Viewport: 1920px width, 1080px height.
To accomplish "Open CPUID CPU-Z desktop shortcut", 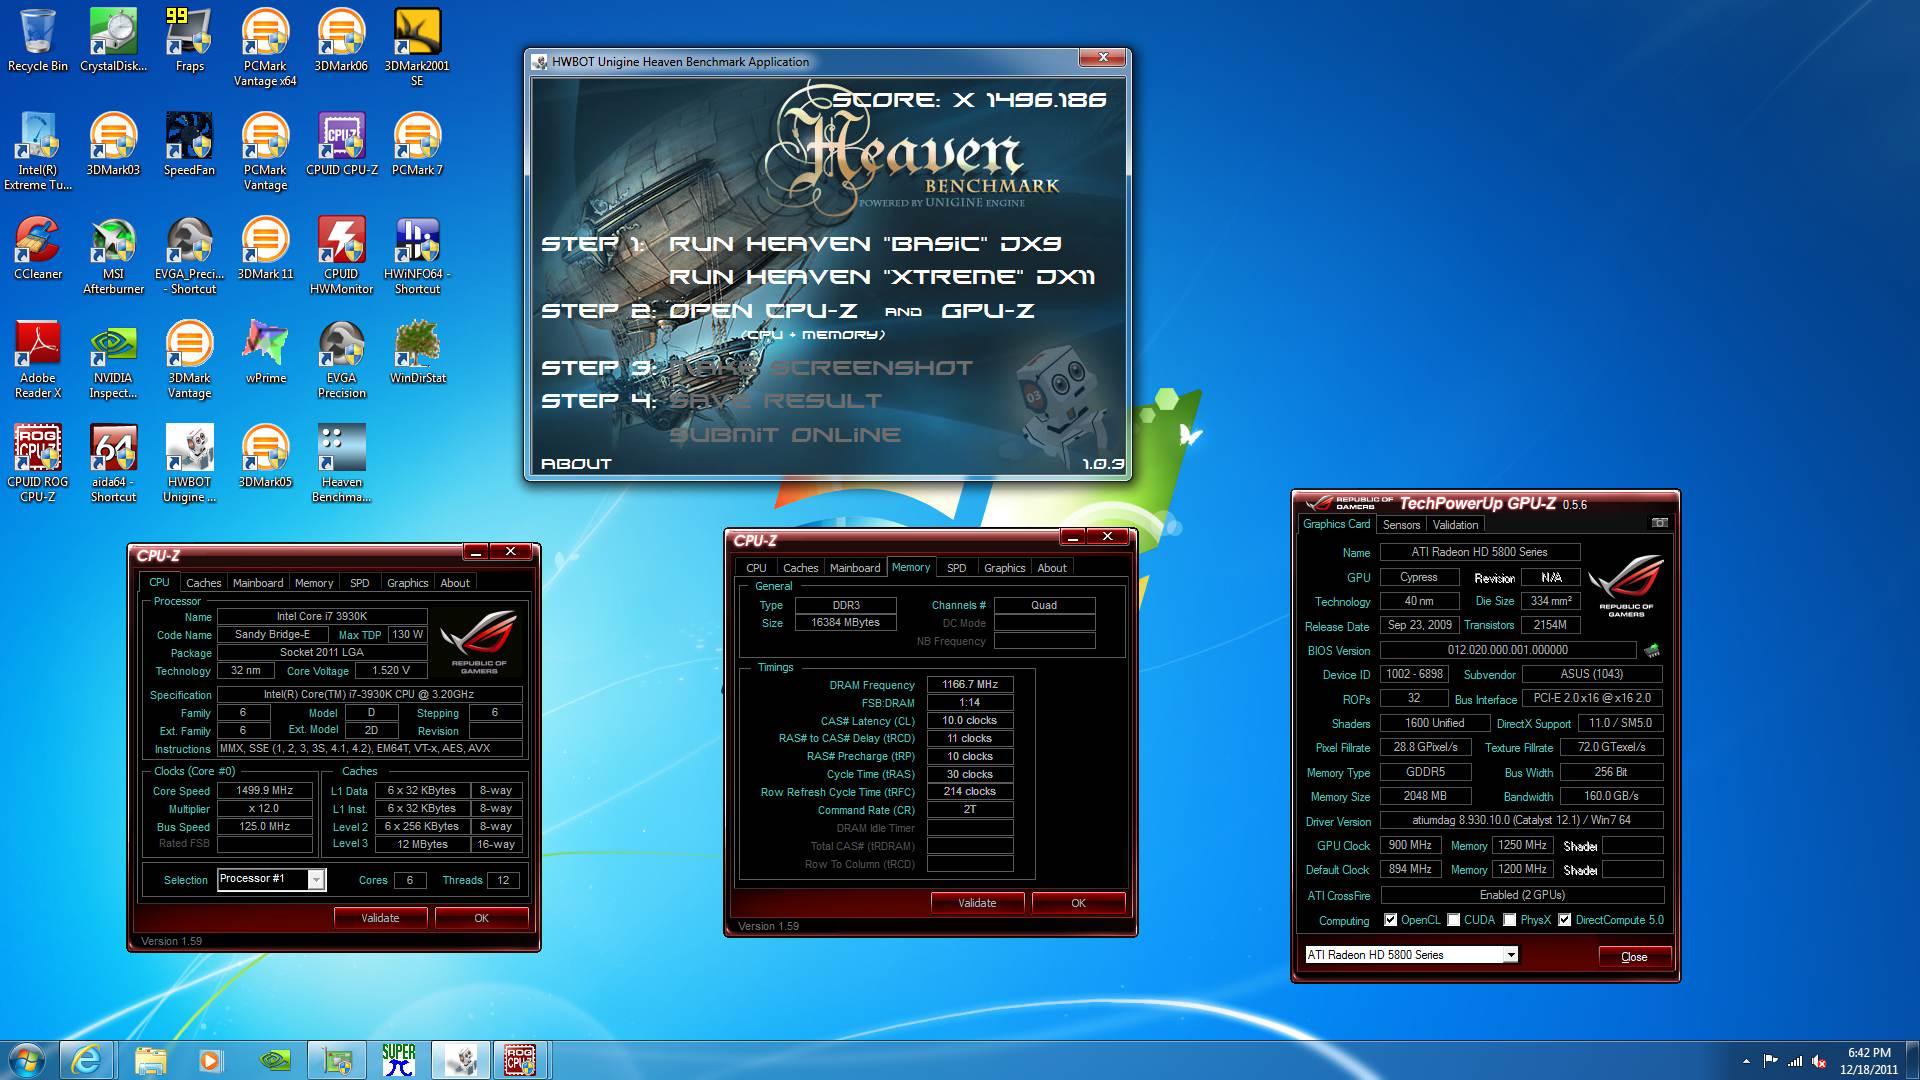I will coord(341,144).
